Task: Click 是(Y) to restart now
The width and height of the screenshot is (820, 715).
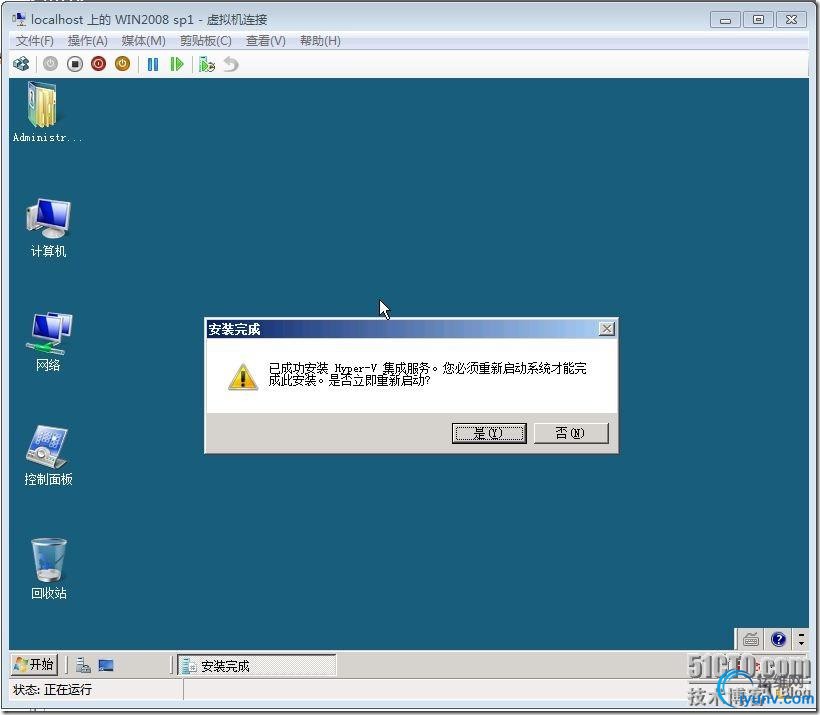Action: click(489, 433)
